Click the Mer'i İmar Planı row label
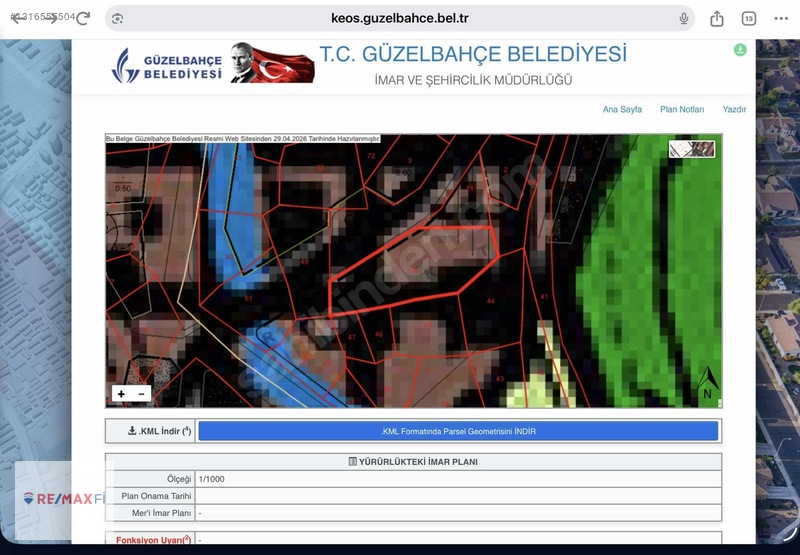This screenshot has height=555, width=800. [161, 513]
